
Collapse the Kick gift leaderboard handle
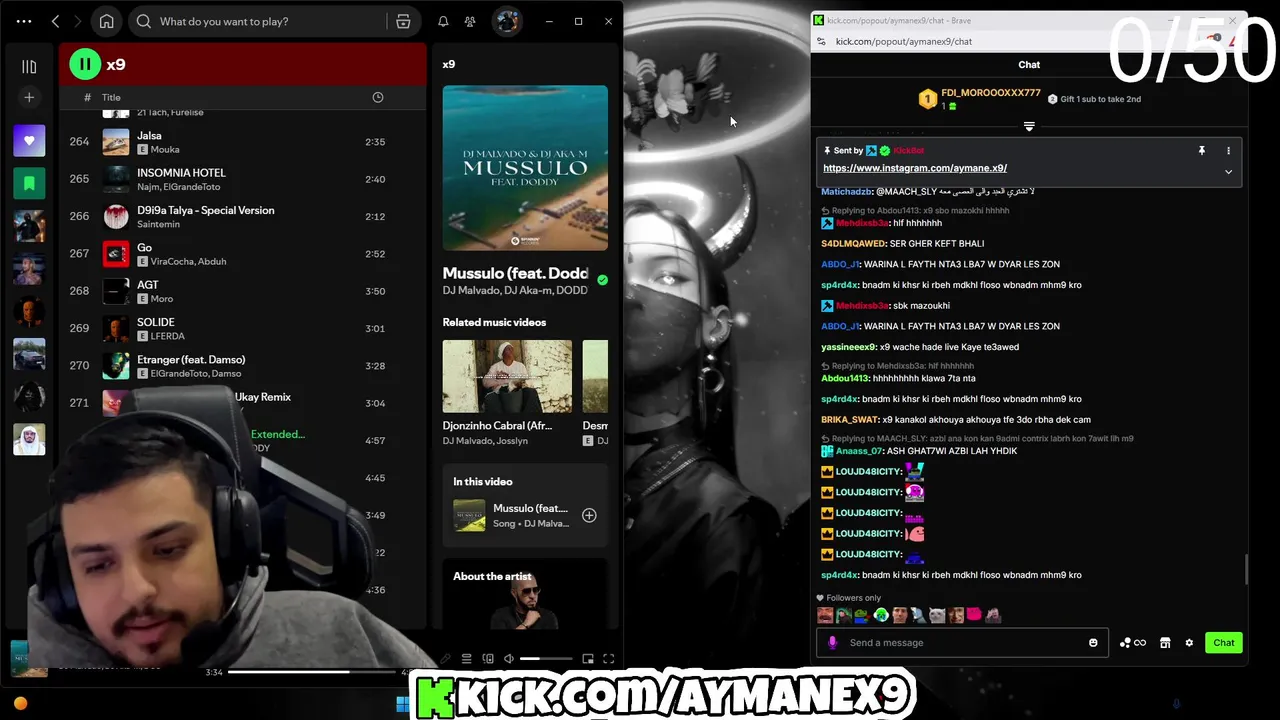[x=1029, y=126]
